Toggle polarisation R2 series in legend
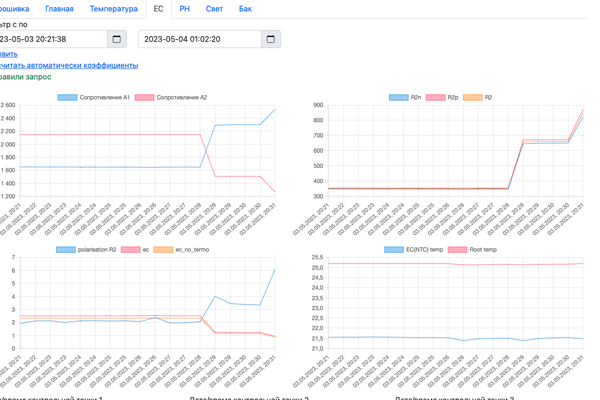 (88, 249)
